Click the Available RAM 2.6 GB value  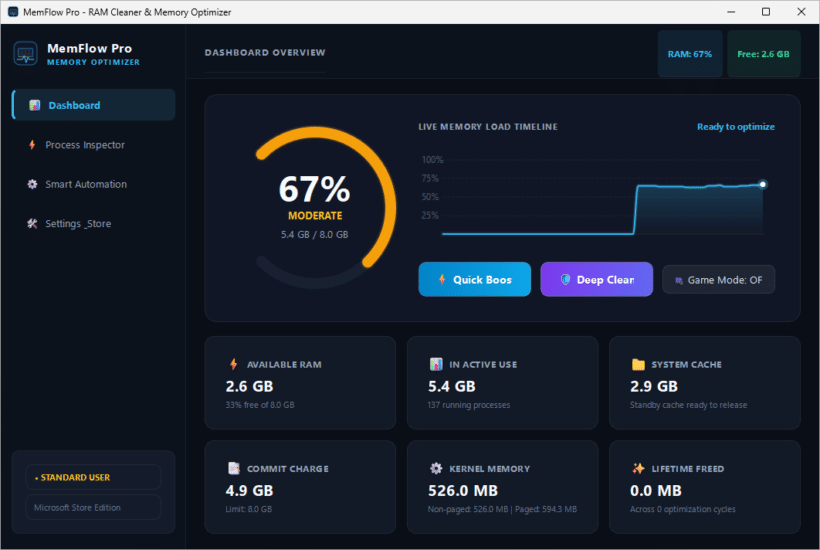coord(249,386)
